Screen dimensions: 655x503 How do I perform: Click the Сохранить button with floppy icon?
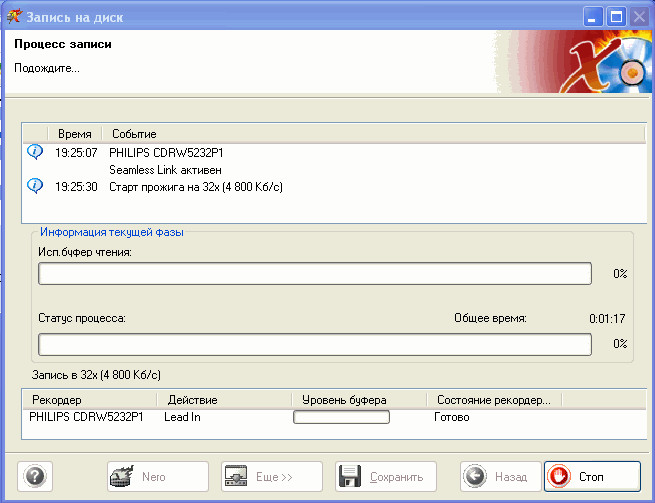(x=387, y=477)
